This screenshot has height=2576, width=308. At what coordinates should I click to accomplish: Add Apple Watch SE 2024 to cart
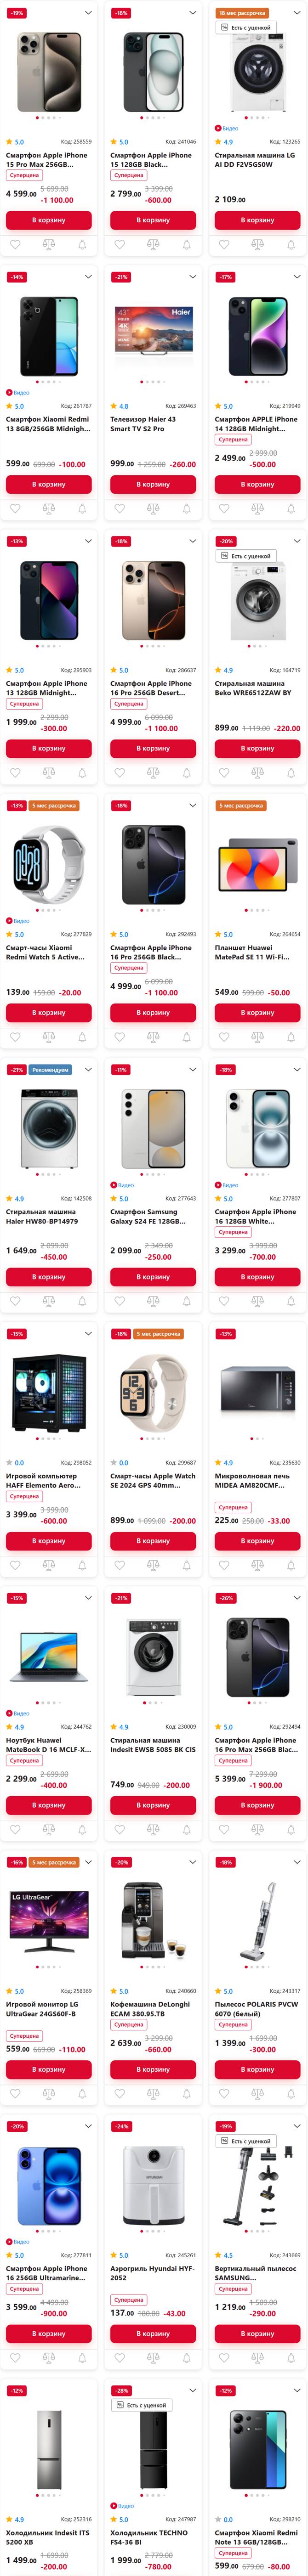pyautogui.click(x=153, y=1540)
